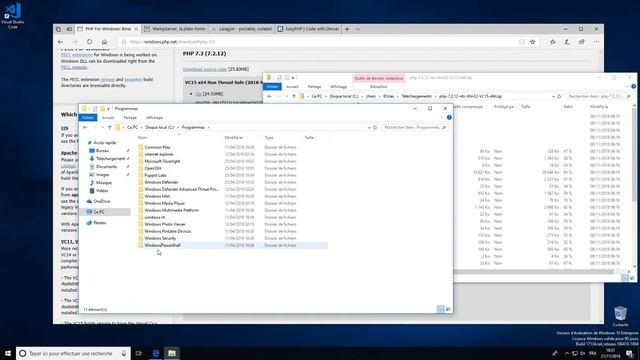
Task: Open Edge tab preview dropdown chevron
Action: coord(358,29)
